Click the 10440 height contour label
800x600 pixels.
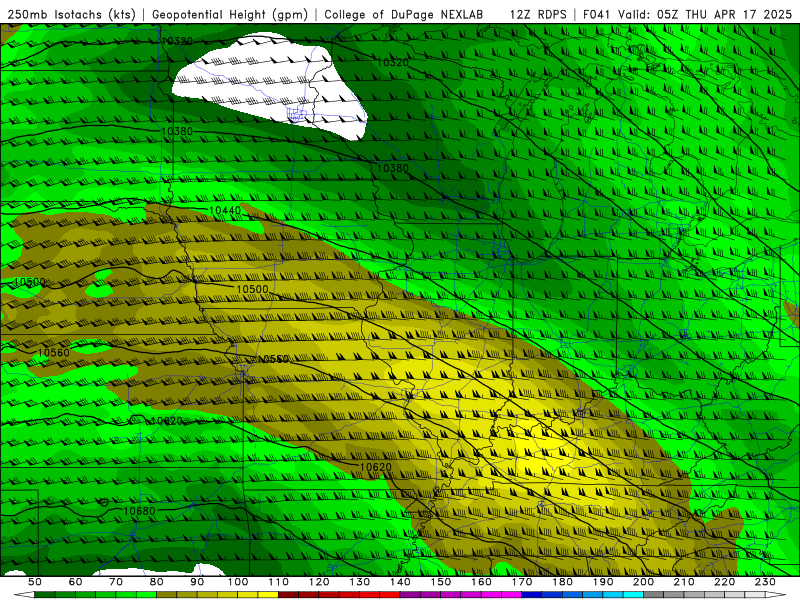tap(224, 210)
